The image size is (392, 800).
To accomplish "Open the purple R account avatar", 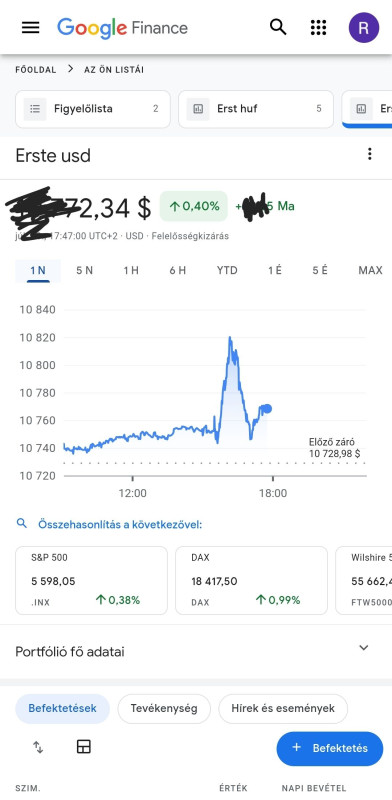I will point(363,28).
